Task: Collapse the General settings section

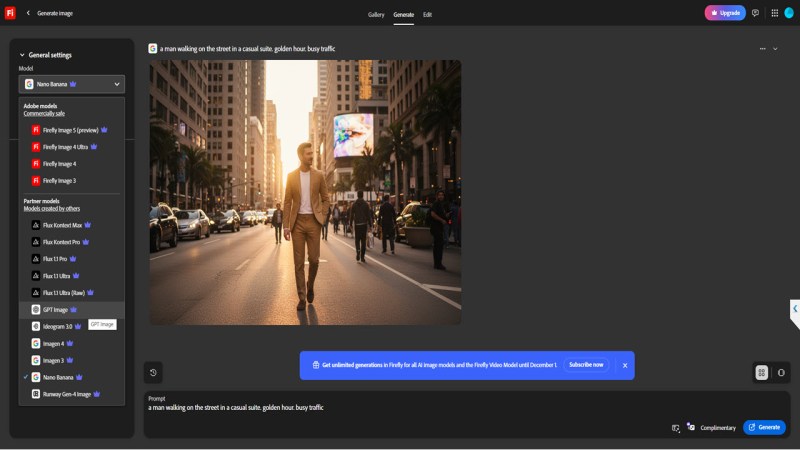Action: pos(23,55)
